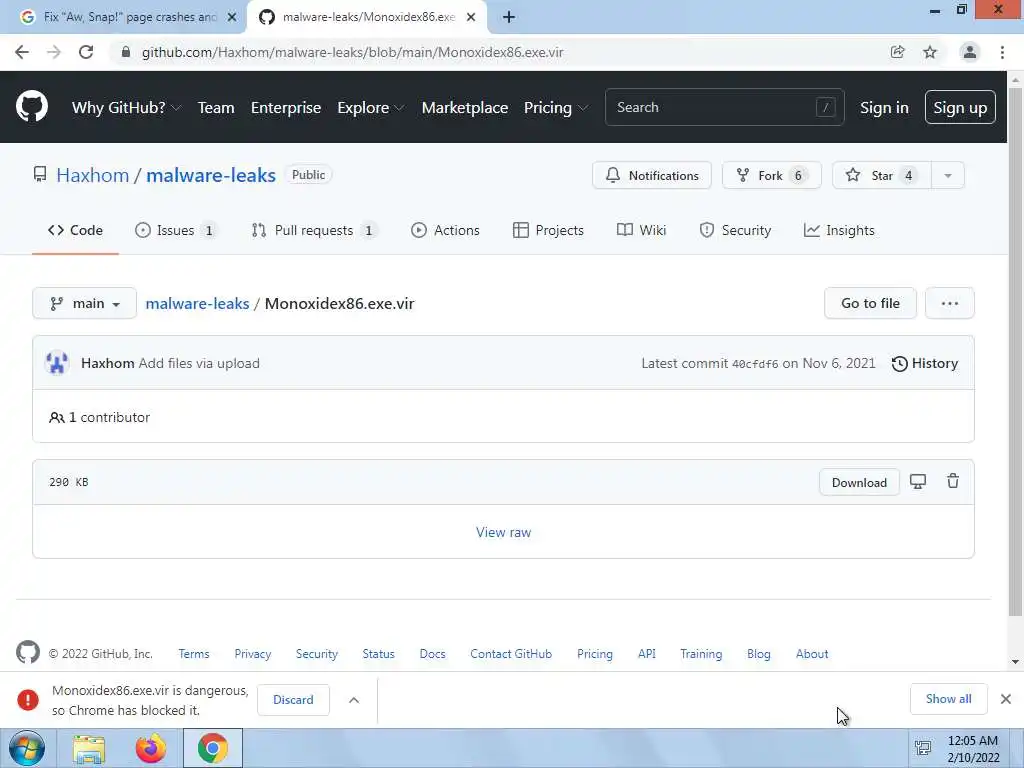Open Haxhom owner profile link
Image resolution: width=1024 pixels, height=768 pixels.
(93, 175)
